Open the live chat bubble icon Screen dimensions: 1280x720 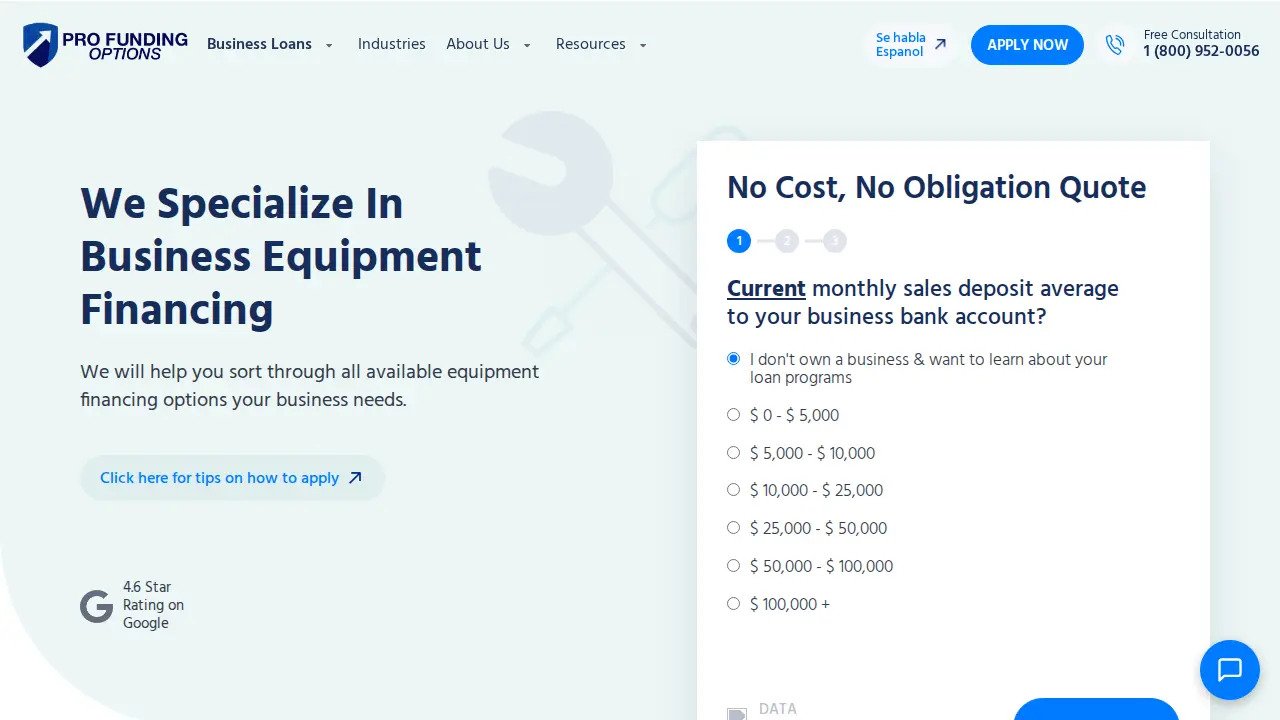1230,670
